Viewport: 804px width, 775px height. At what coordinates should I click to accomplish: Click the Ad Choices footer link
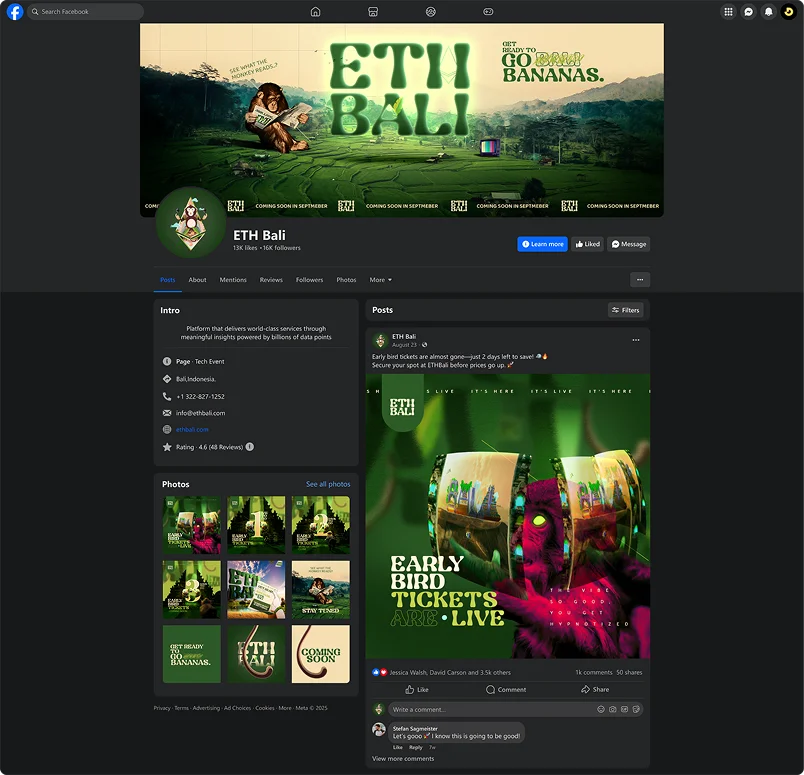pos(237,708)
